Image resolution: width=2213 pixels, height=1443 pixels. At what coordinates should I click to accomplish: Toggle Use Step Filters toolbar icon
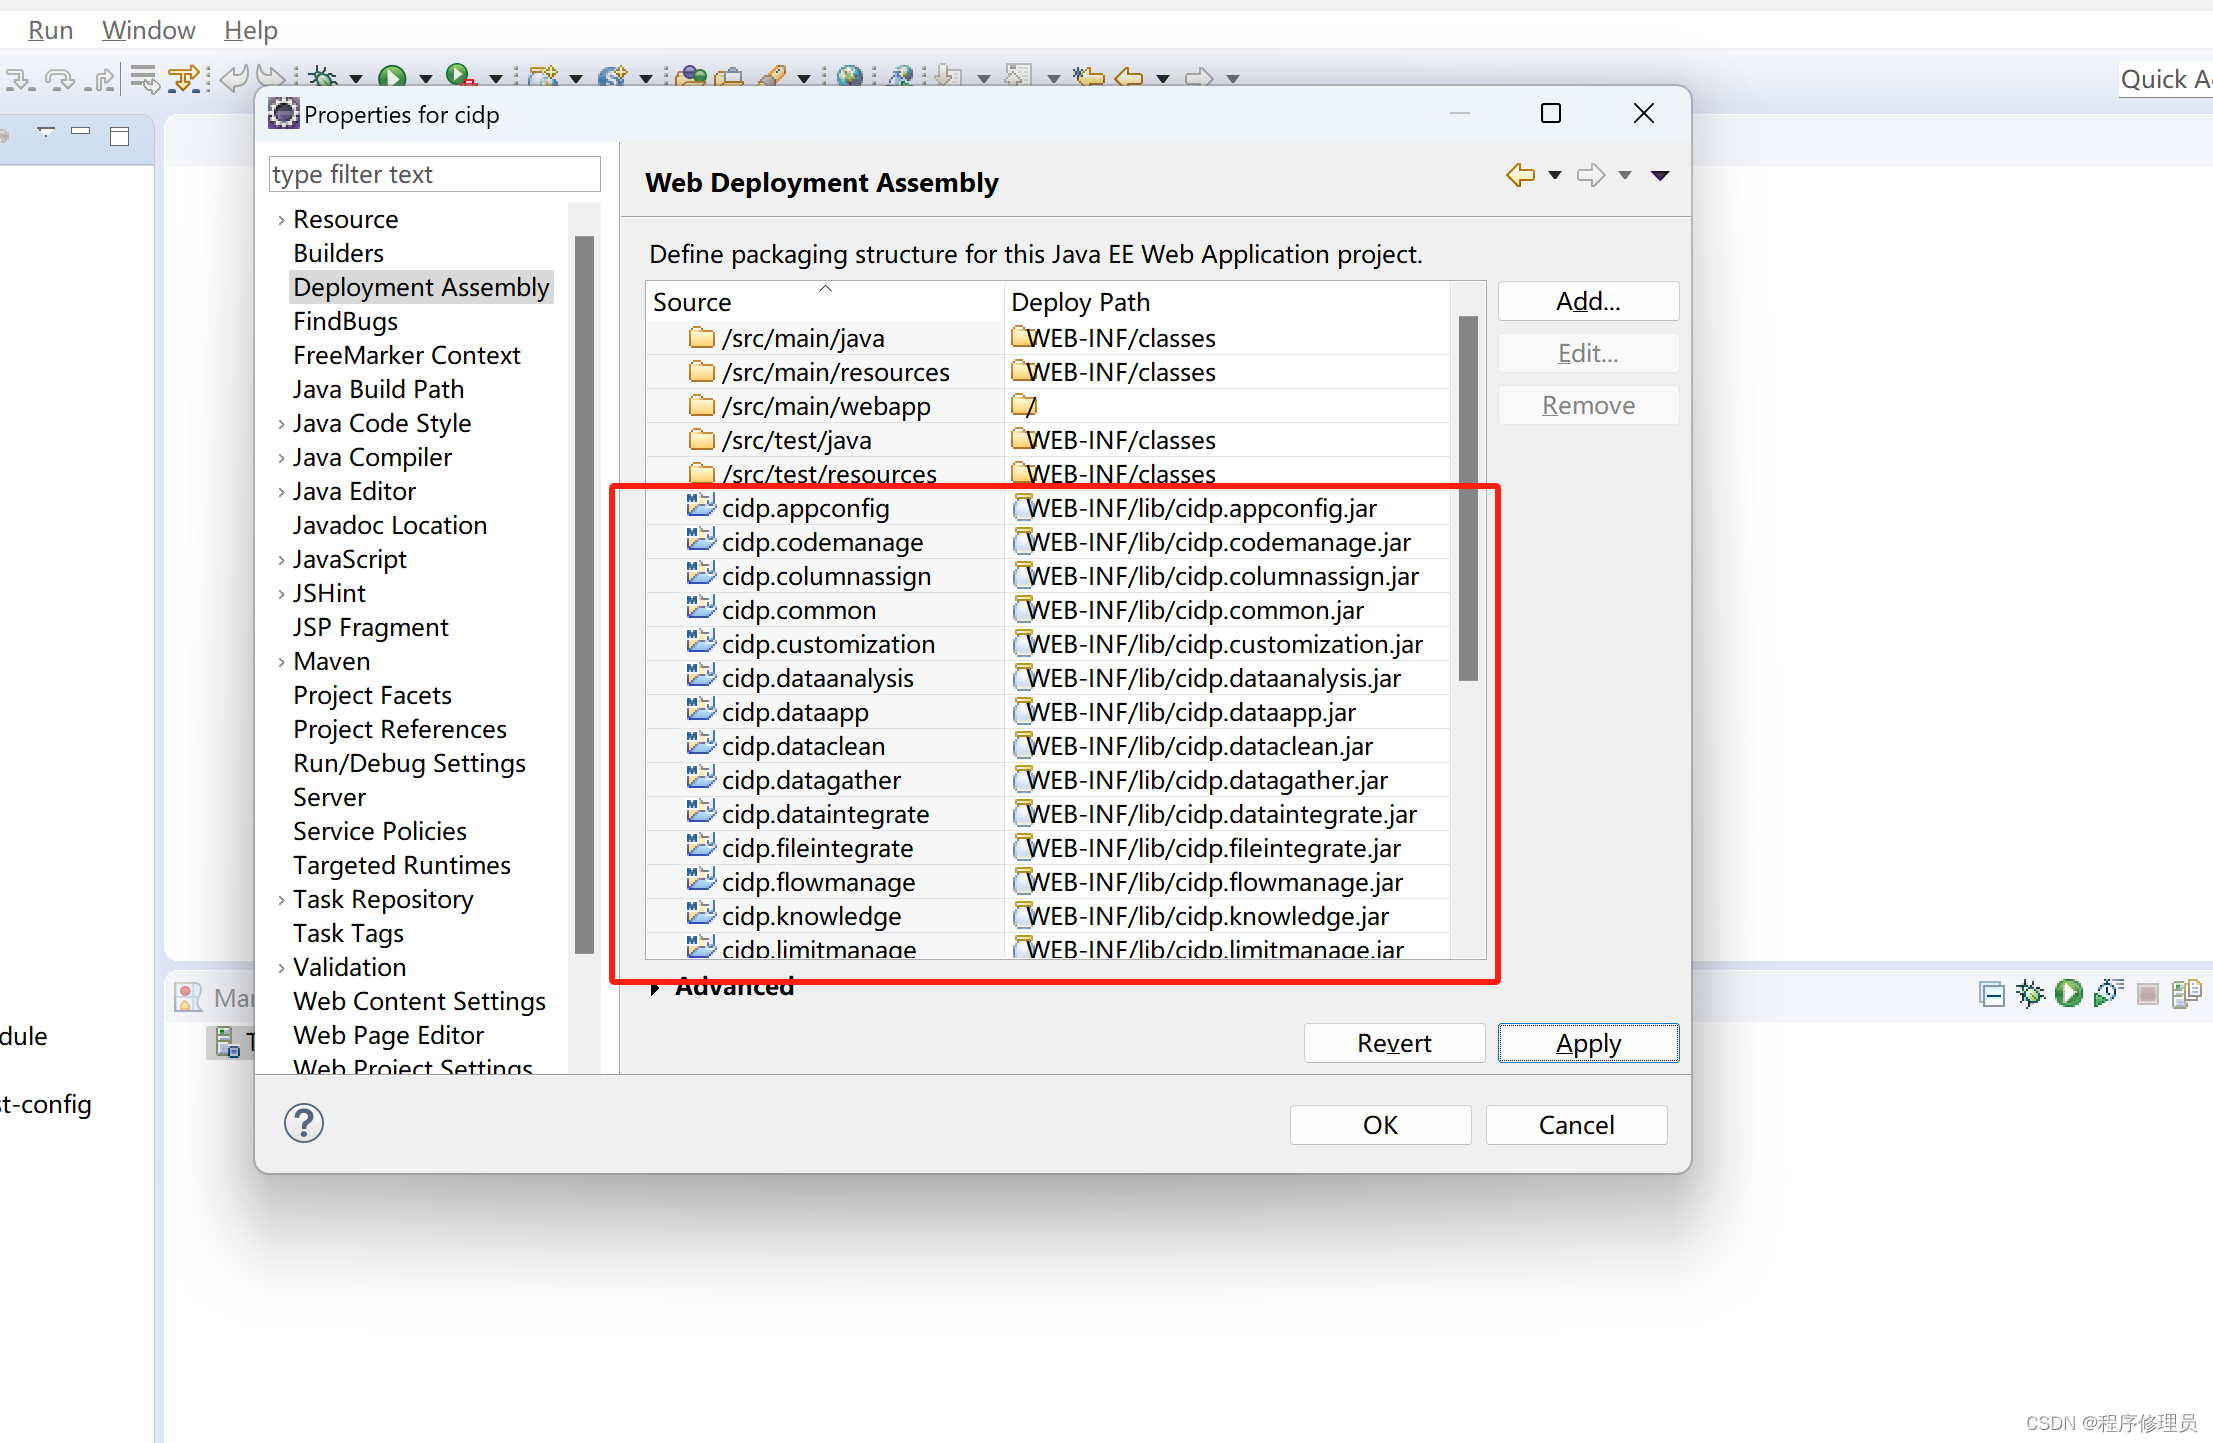click(x=184, y=78)
